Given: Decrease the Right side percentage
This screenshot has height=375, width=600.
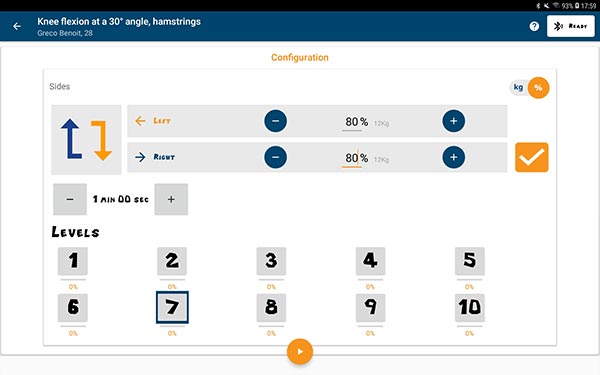Looking at the screenshot, I should click(276, 157).
